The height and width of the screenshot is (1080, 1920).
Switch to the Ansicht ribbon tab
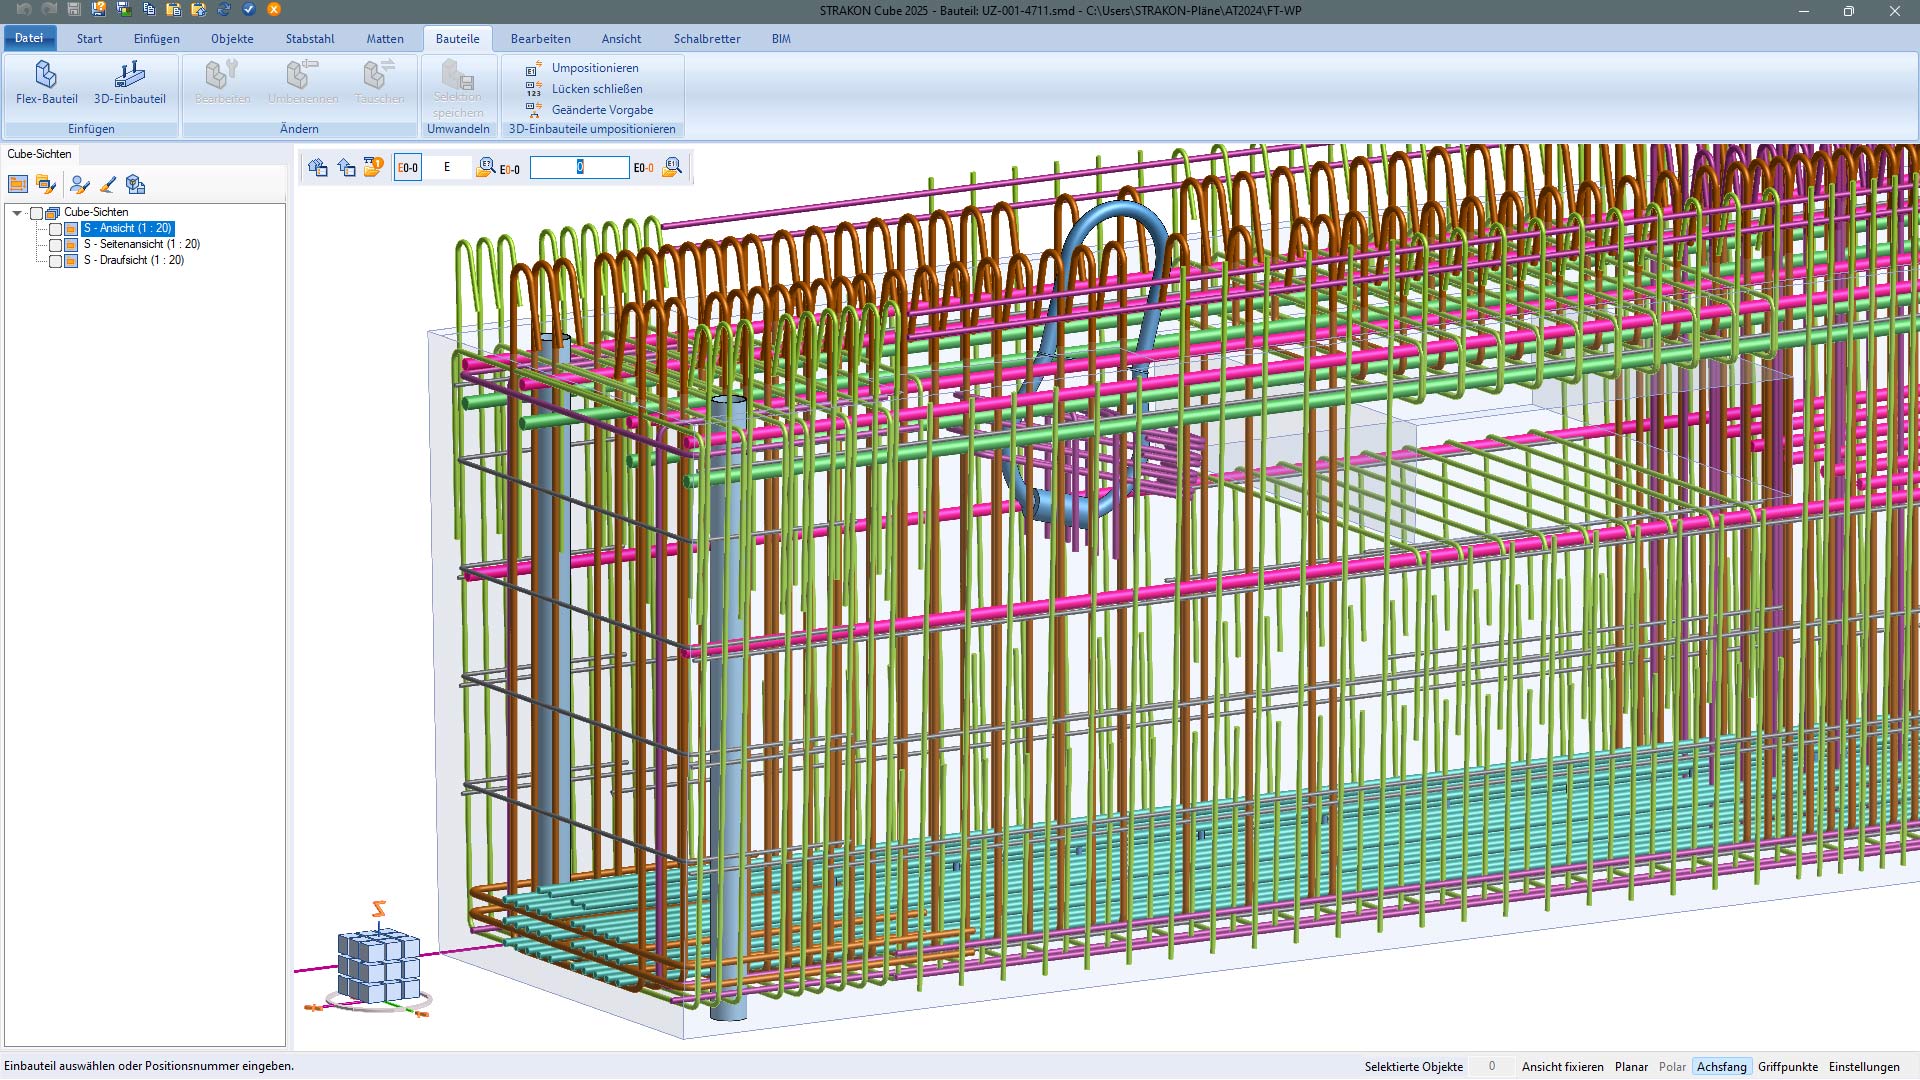(621, 39)
